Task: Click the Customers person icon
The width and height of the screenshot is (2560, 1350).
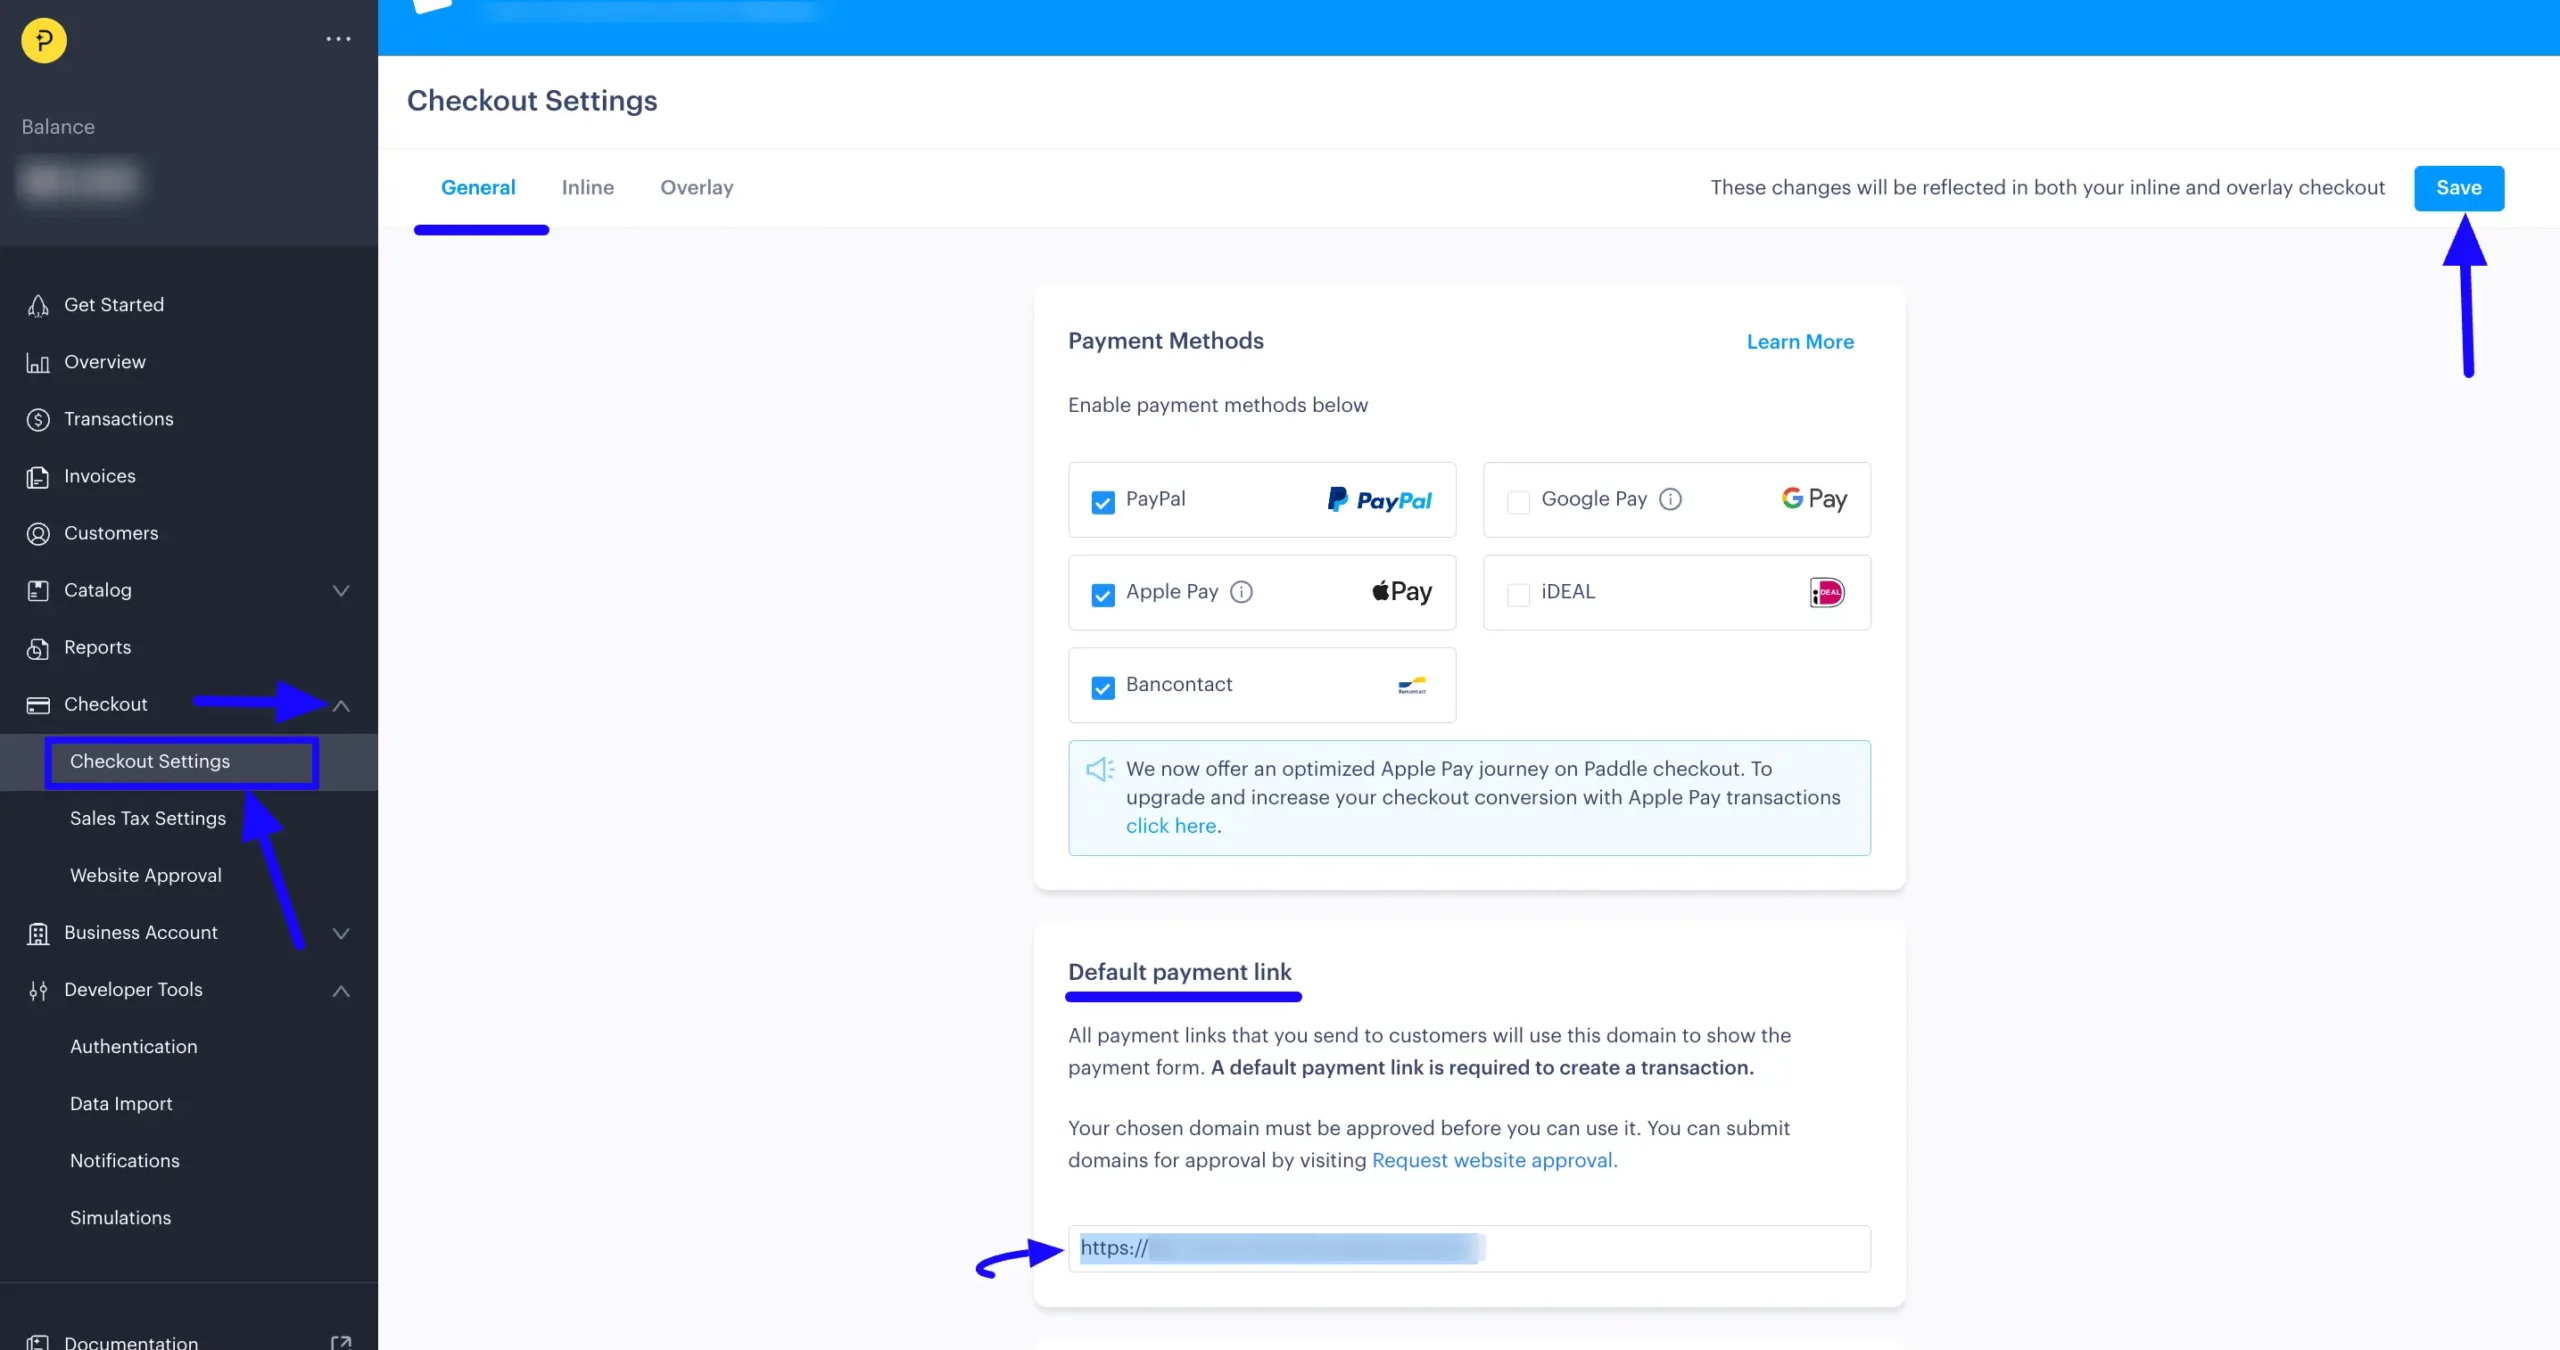Action: pos(38,534)
